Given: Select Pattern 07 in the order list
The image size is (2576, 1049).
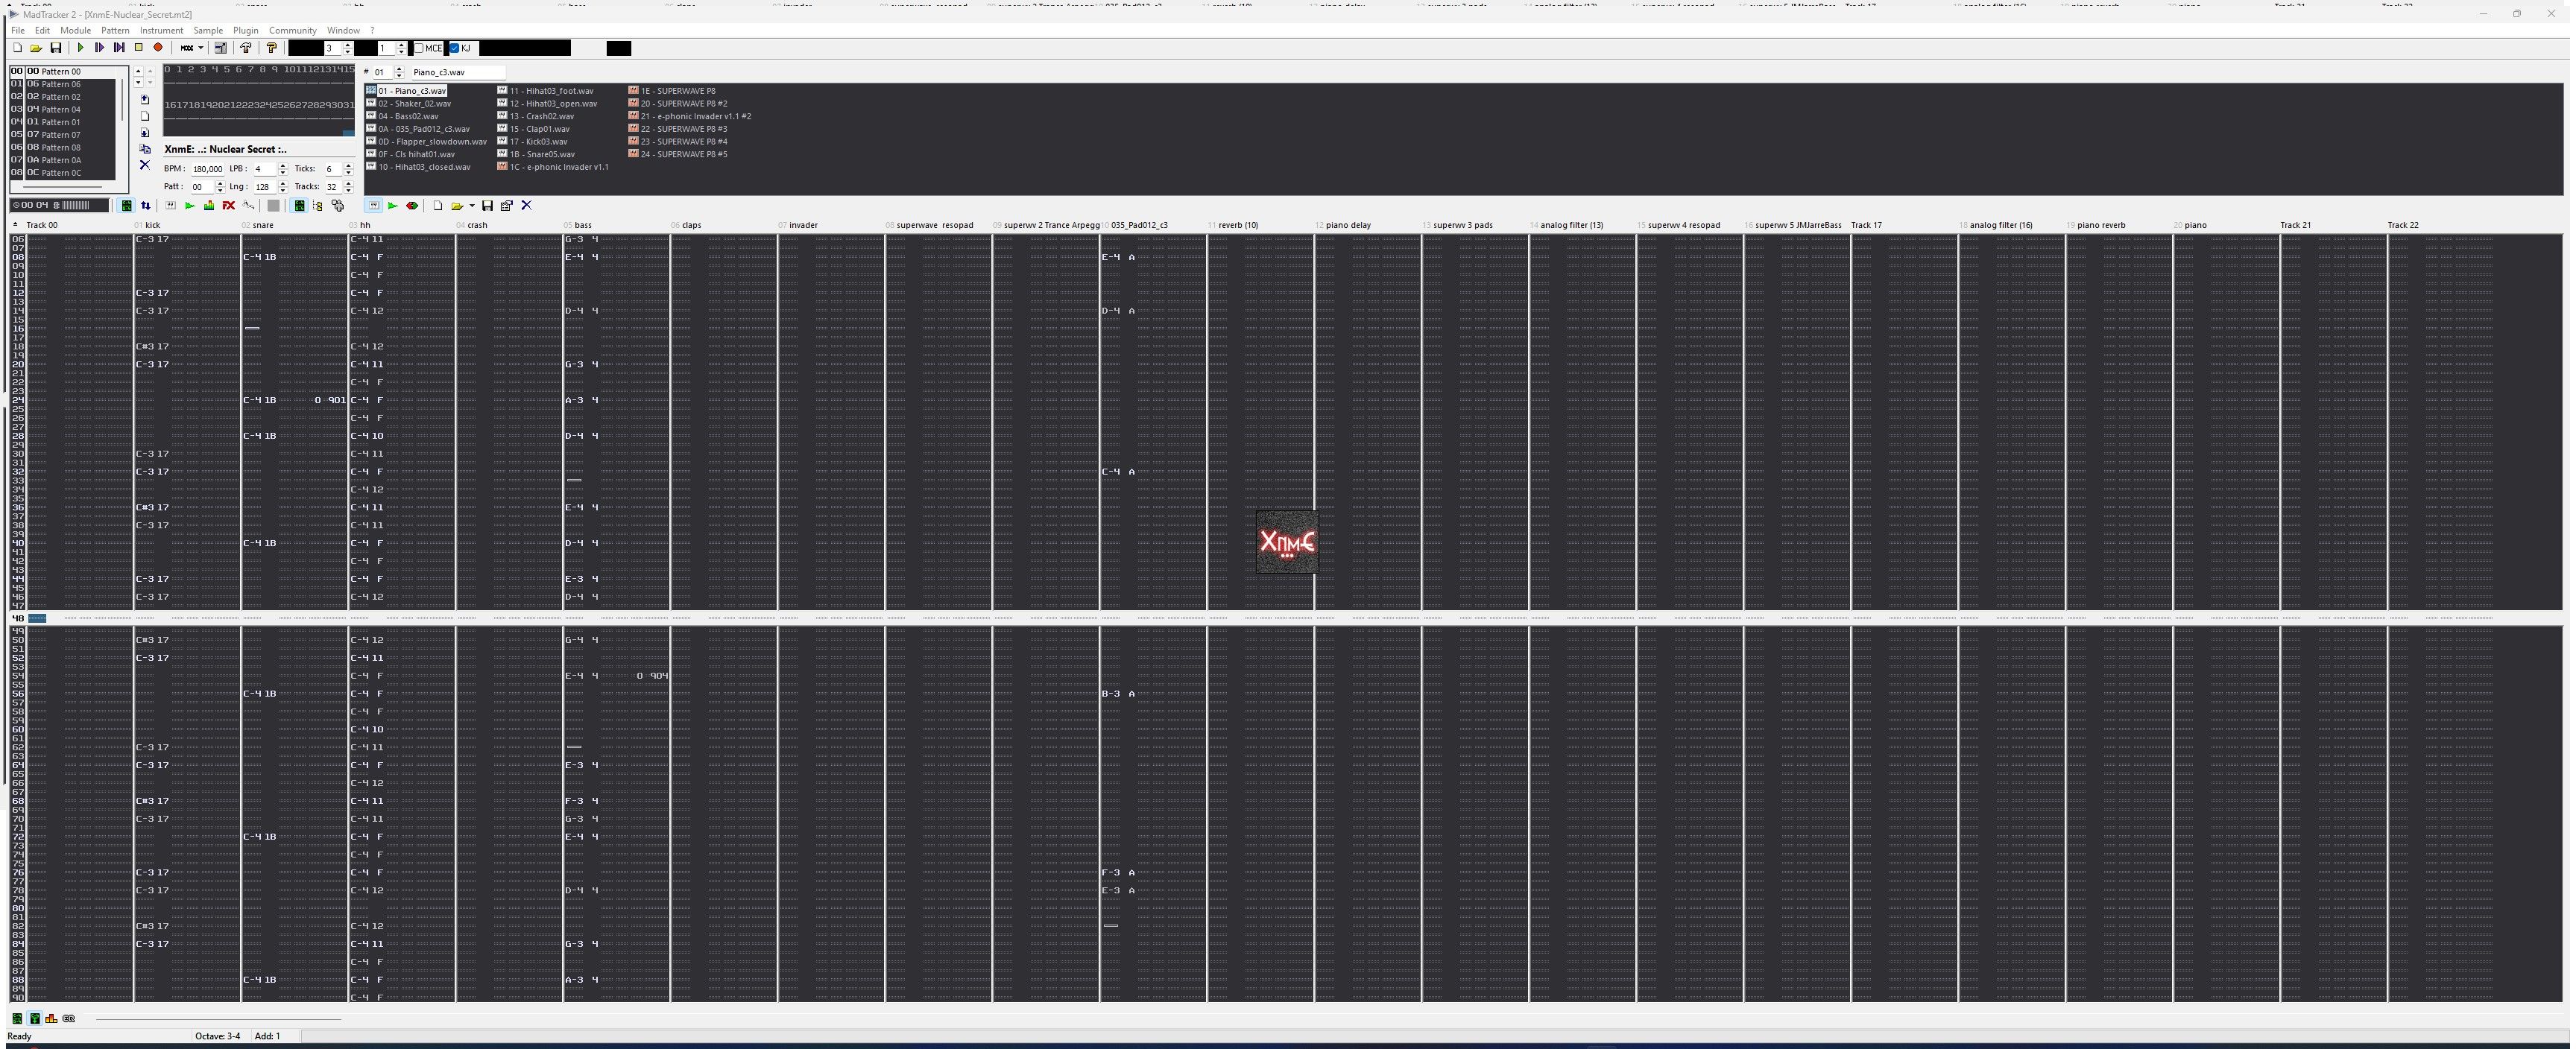Looking at the screenshot, I should [x=60, y=135].
